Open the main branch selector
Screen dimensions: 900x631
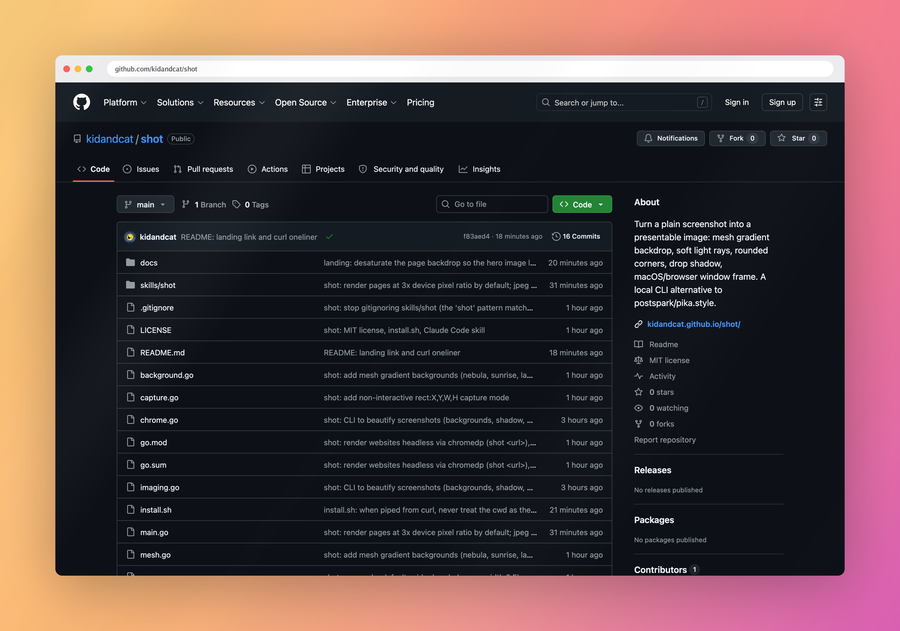point(145,204)
